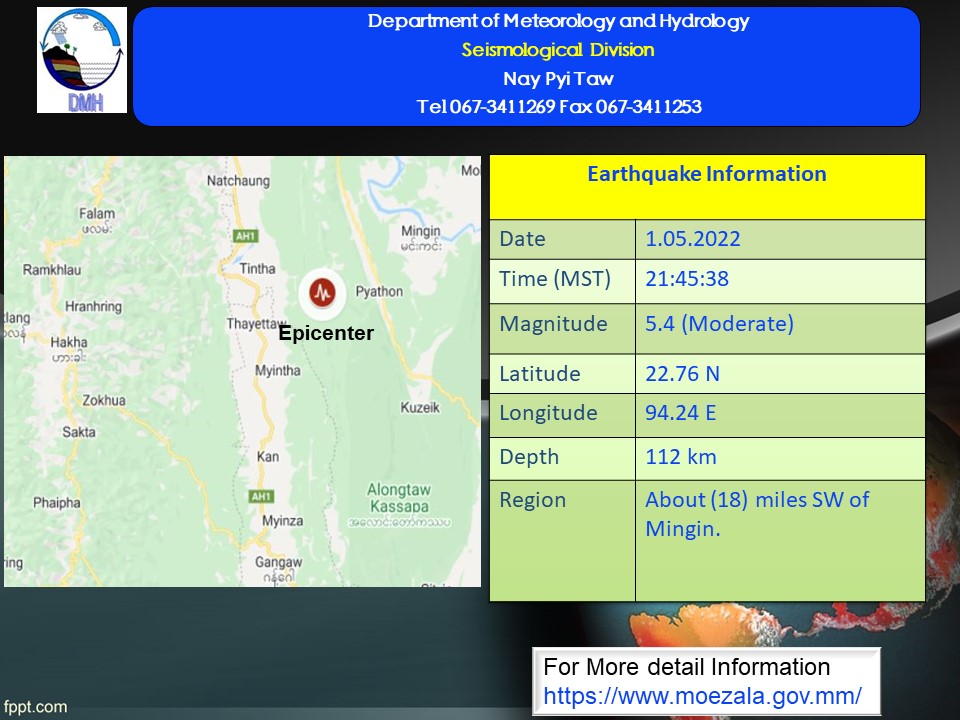960x720 pixels.
Task: Click the time value '21:45:38'
Action: (x=687, y=279)
